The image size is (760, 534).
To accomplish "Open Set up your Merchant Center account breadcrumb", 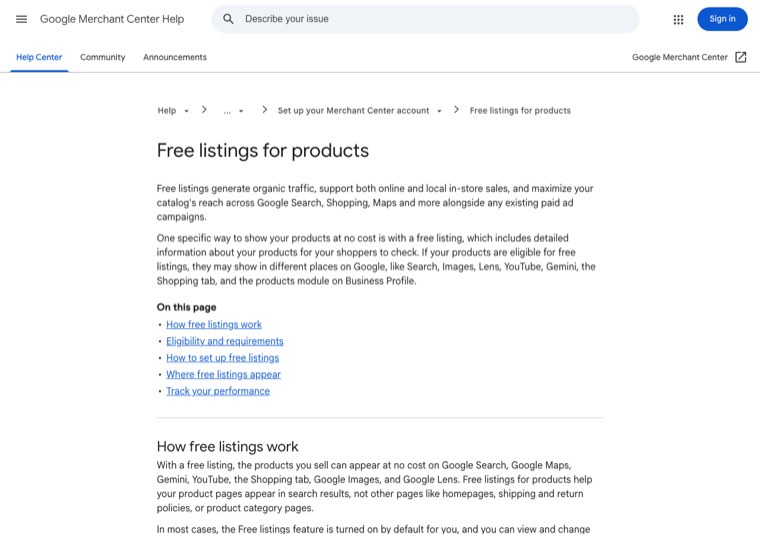I will pos(353,110).
